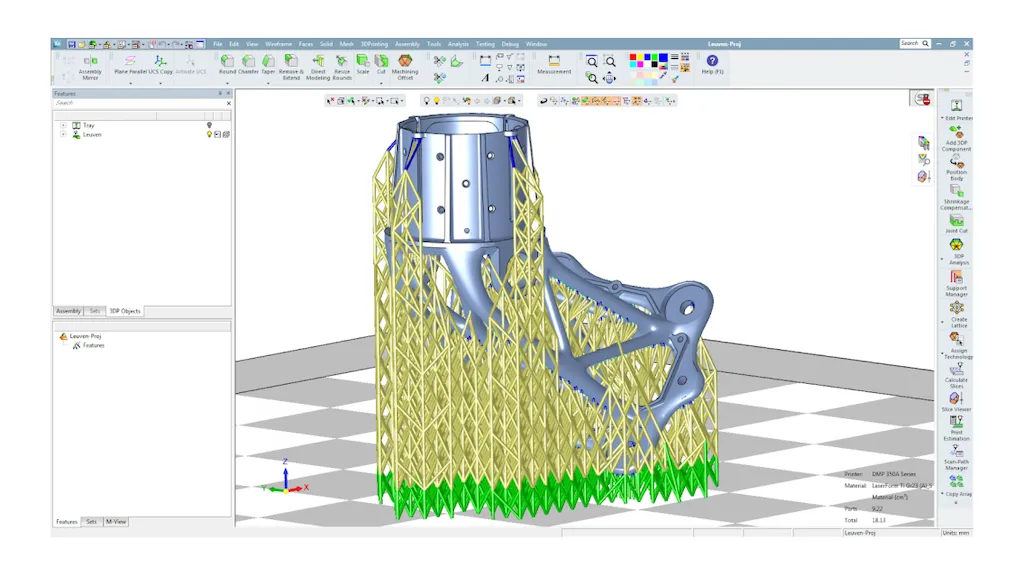This screenshot has width=1024, height=576.
Task: Toggle the Tray visibility light bulb
Action: click(x=210, y=125)
